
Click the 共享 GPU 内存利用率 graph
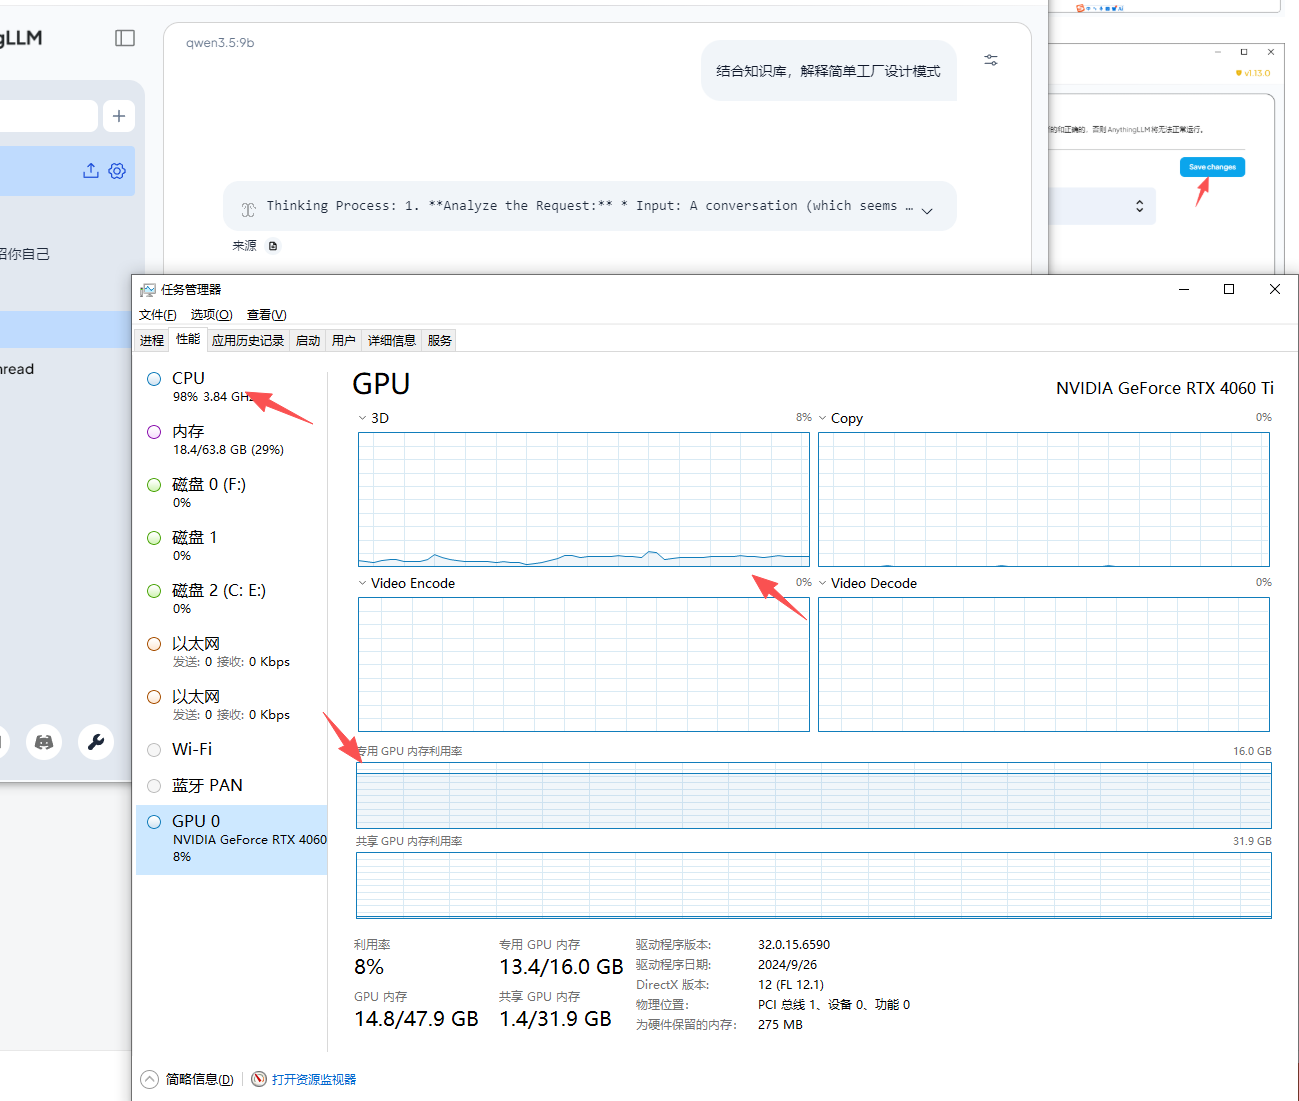point(814,885)
